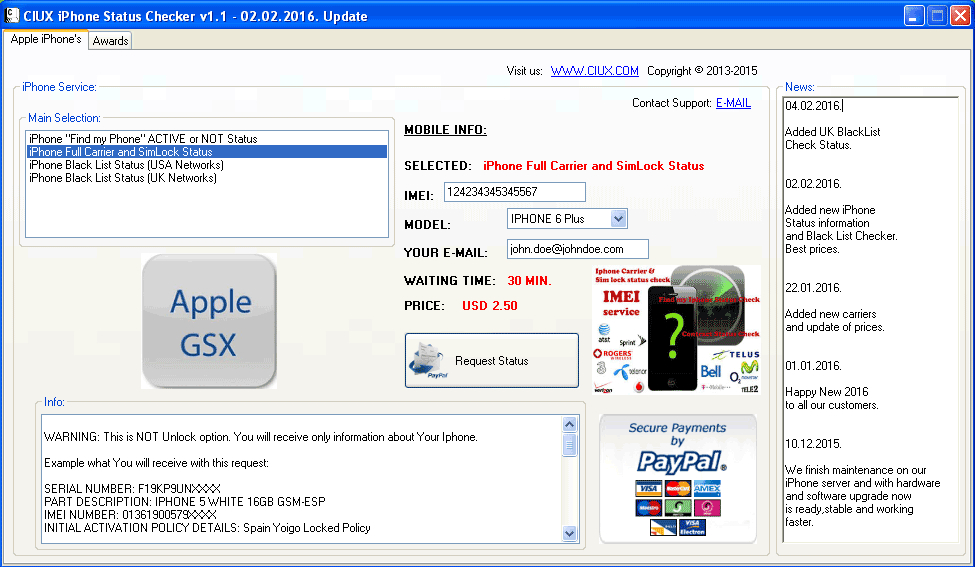The height and width of the screenshot is (567, 975).
Task: Select iPhone "Find my Phone" ACTIVE or NOT Status
Action: [x=206, y=139]
